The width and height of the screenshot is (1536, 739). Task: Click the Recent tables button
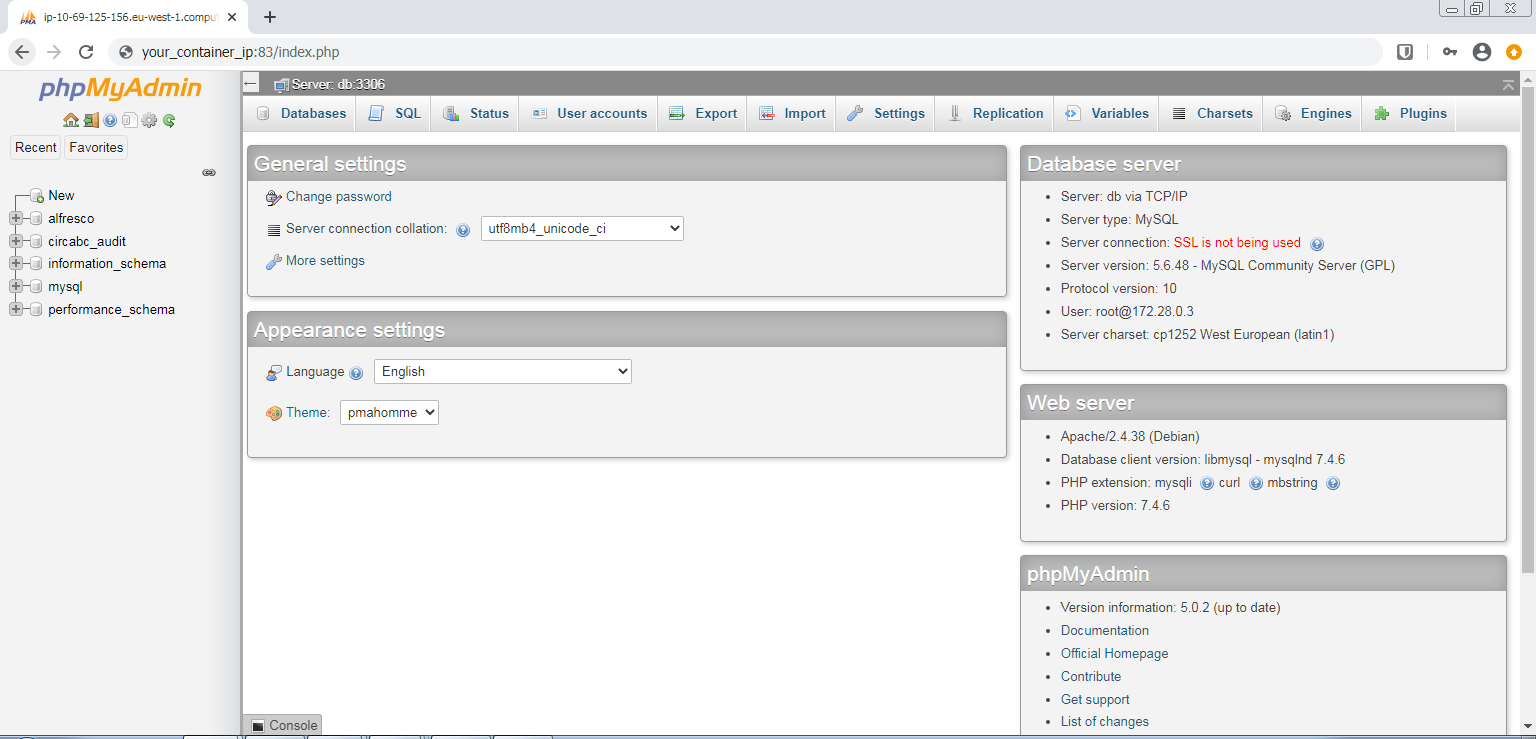pos(36,148)
